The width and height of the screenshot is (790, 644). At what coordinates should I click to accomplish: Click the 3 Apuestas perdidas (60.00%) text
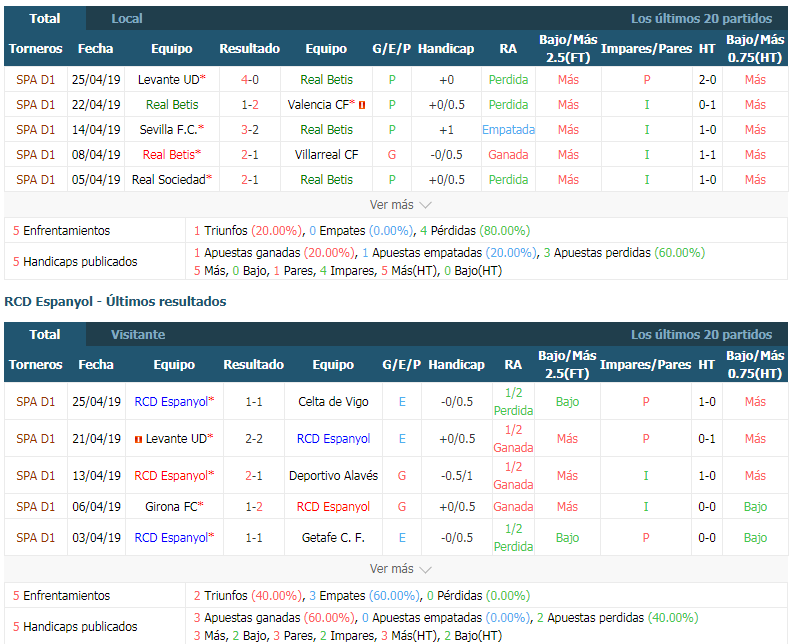624,252
